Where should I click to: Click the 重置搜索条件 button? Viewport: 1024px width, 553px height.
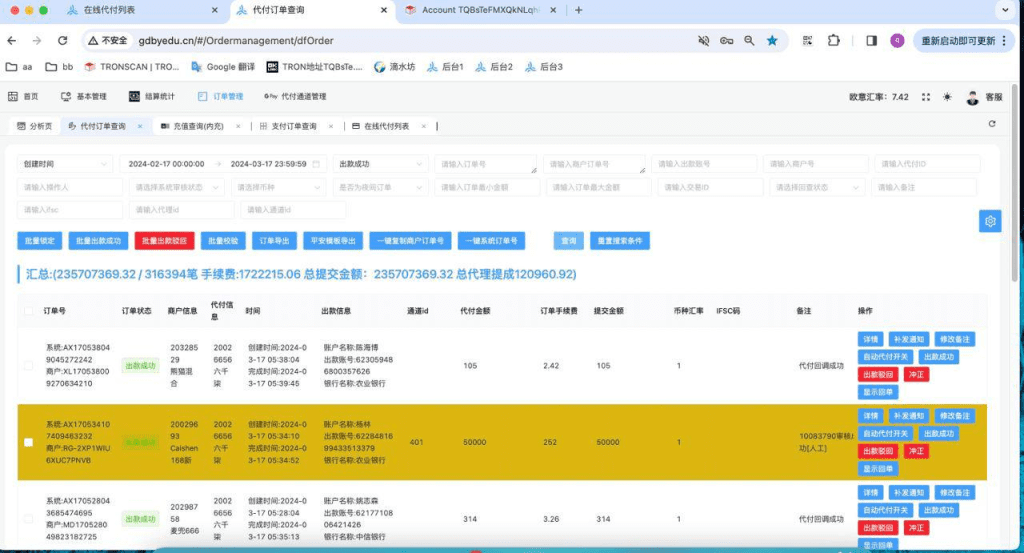[620, 241]
